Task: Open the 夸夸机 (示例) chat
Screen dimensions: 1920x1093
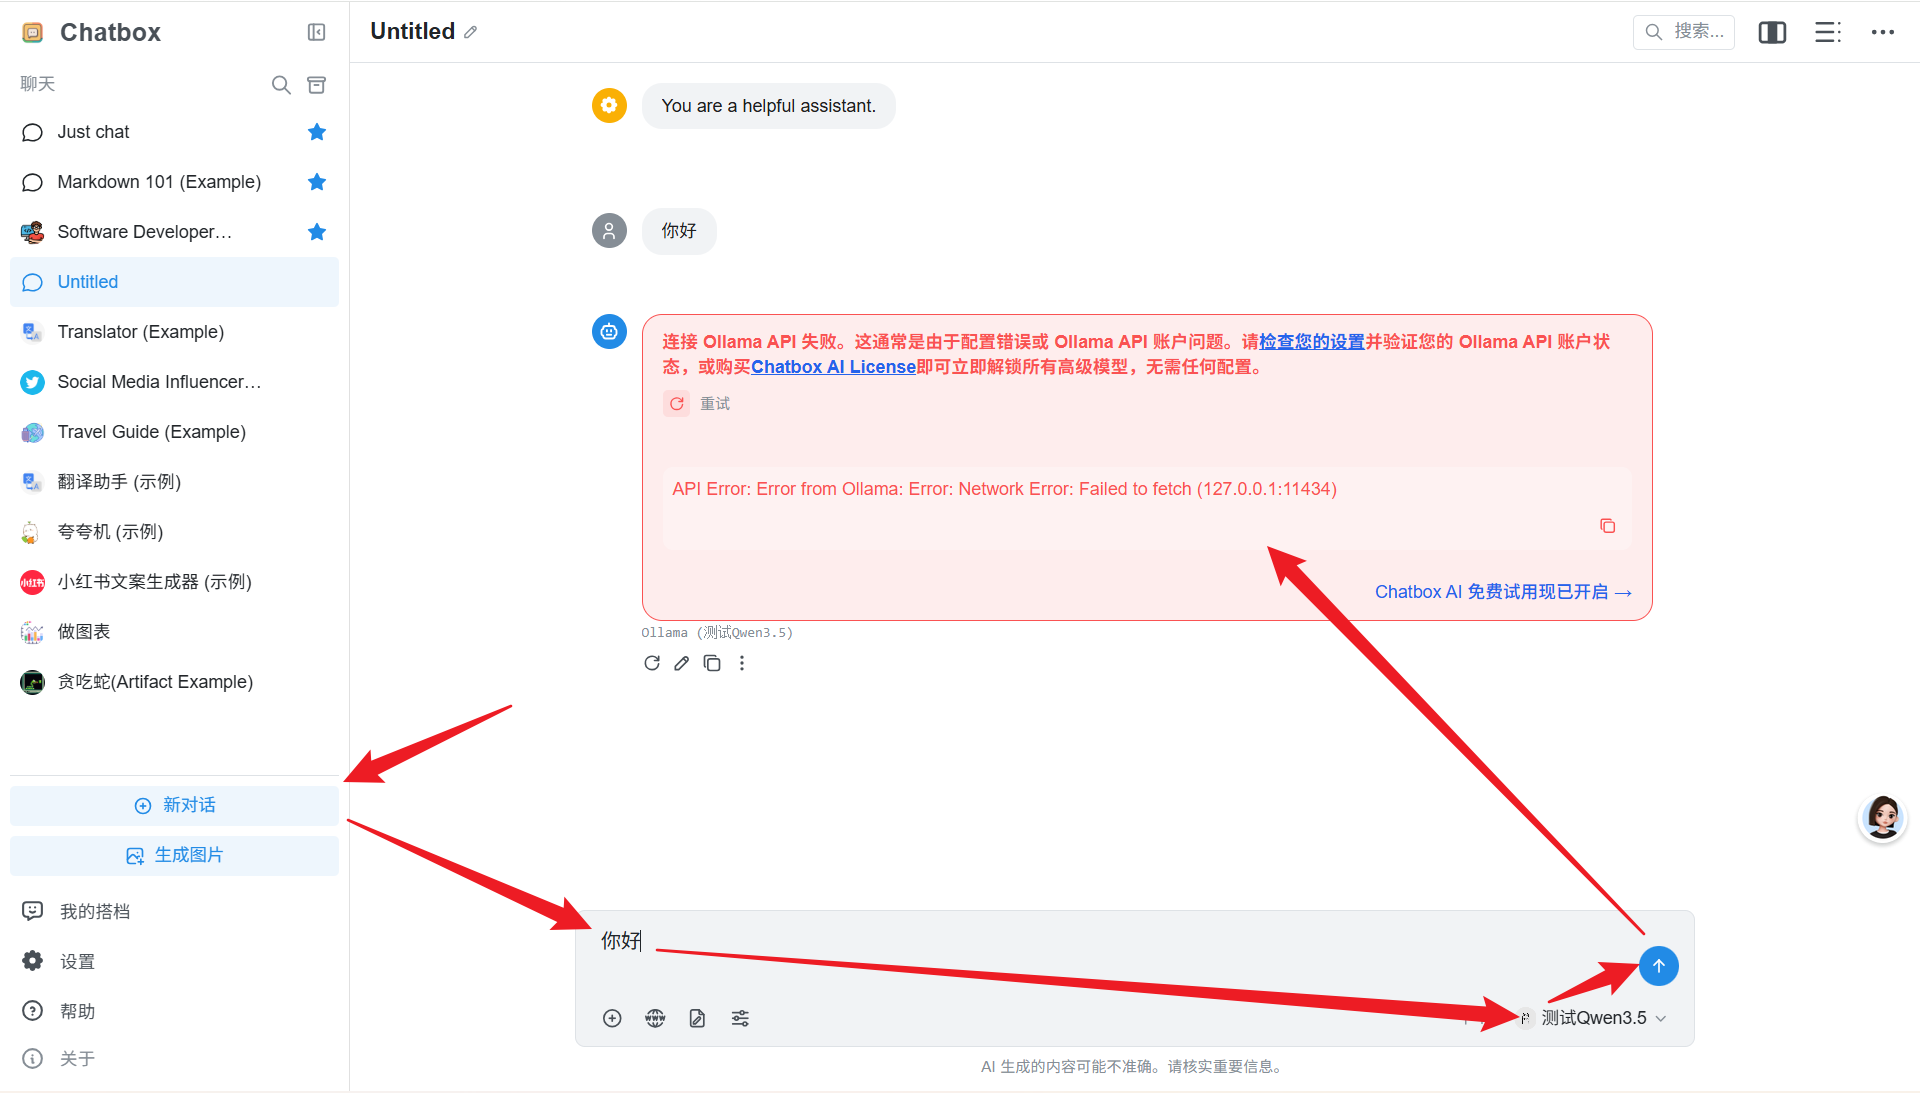Action: [174, 532]
